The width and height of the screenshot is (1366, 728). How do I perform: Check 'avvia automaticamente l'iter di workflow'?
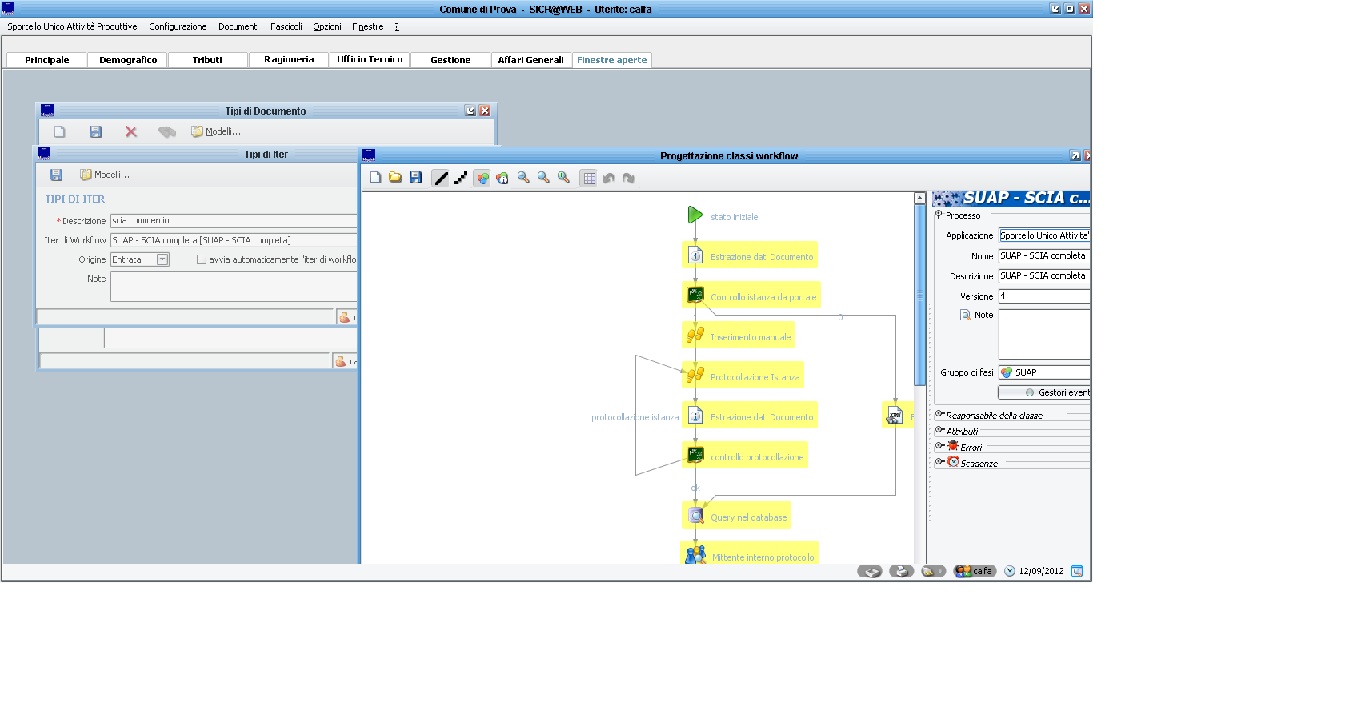click(201, 259)
